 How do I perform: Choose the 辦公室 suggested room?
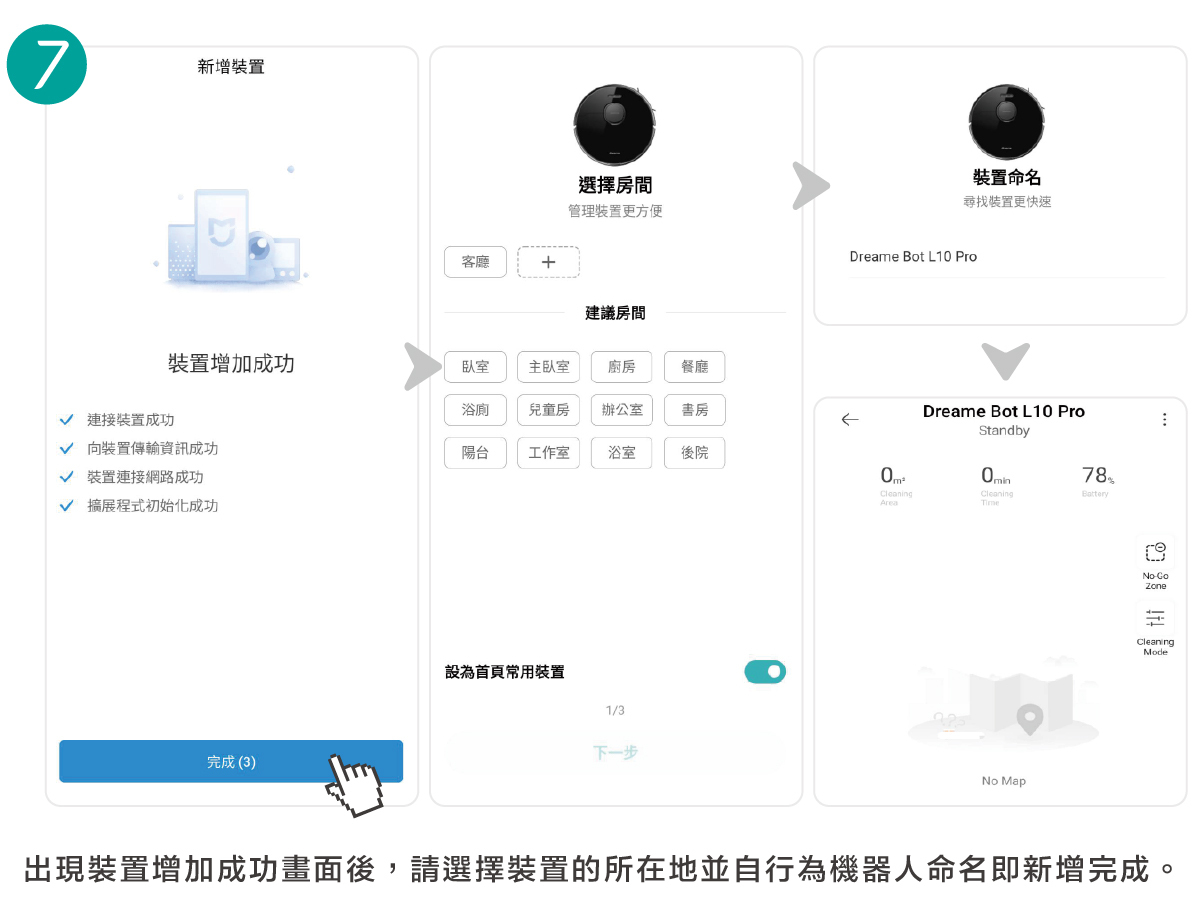(x=621, y=410)
